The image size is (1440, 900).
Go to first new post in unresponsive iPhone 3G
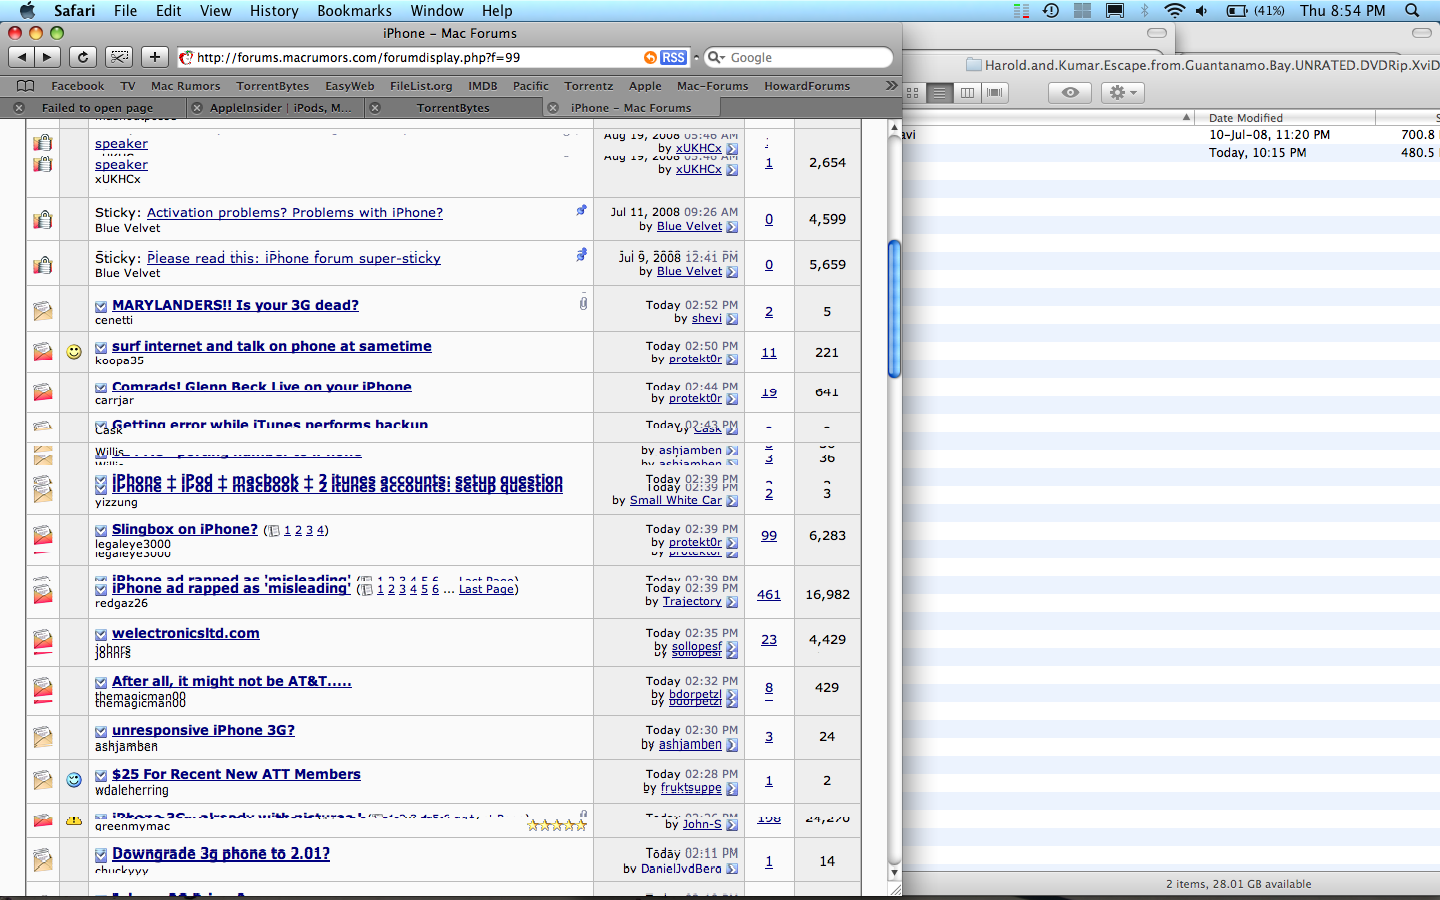click(x=101, y=731)
